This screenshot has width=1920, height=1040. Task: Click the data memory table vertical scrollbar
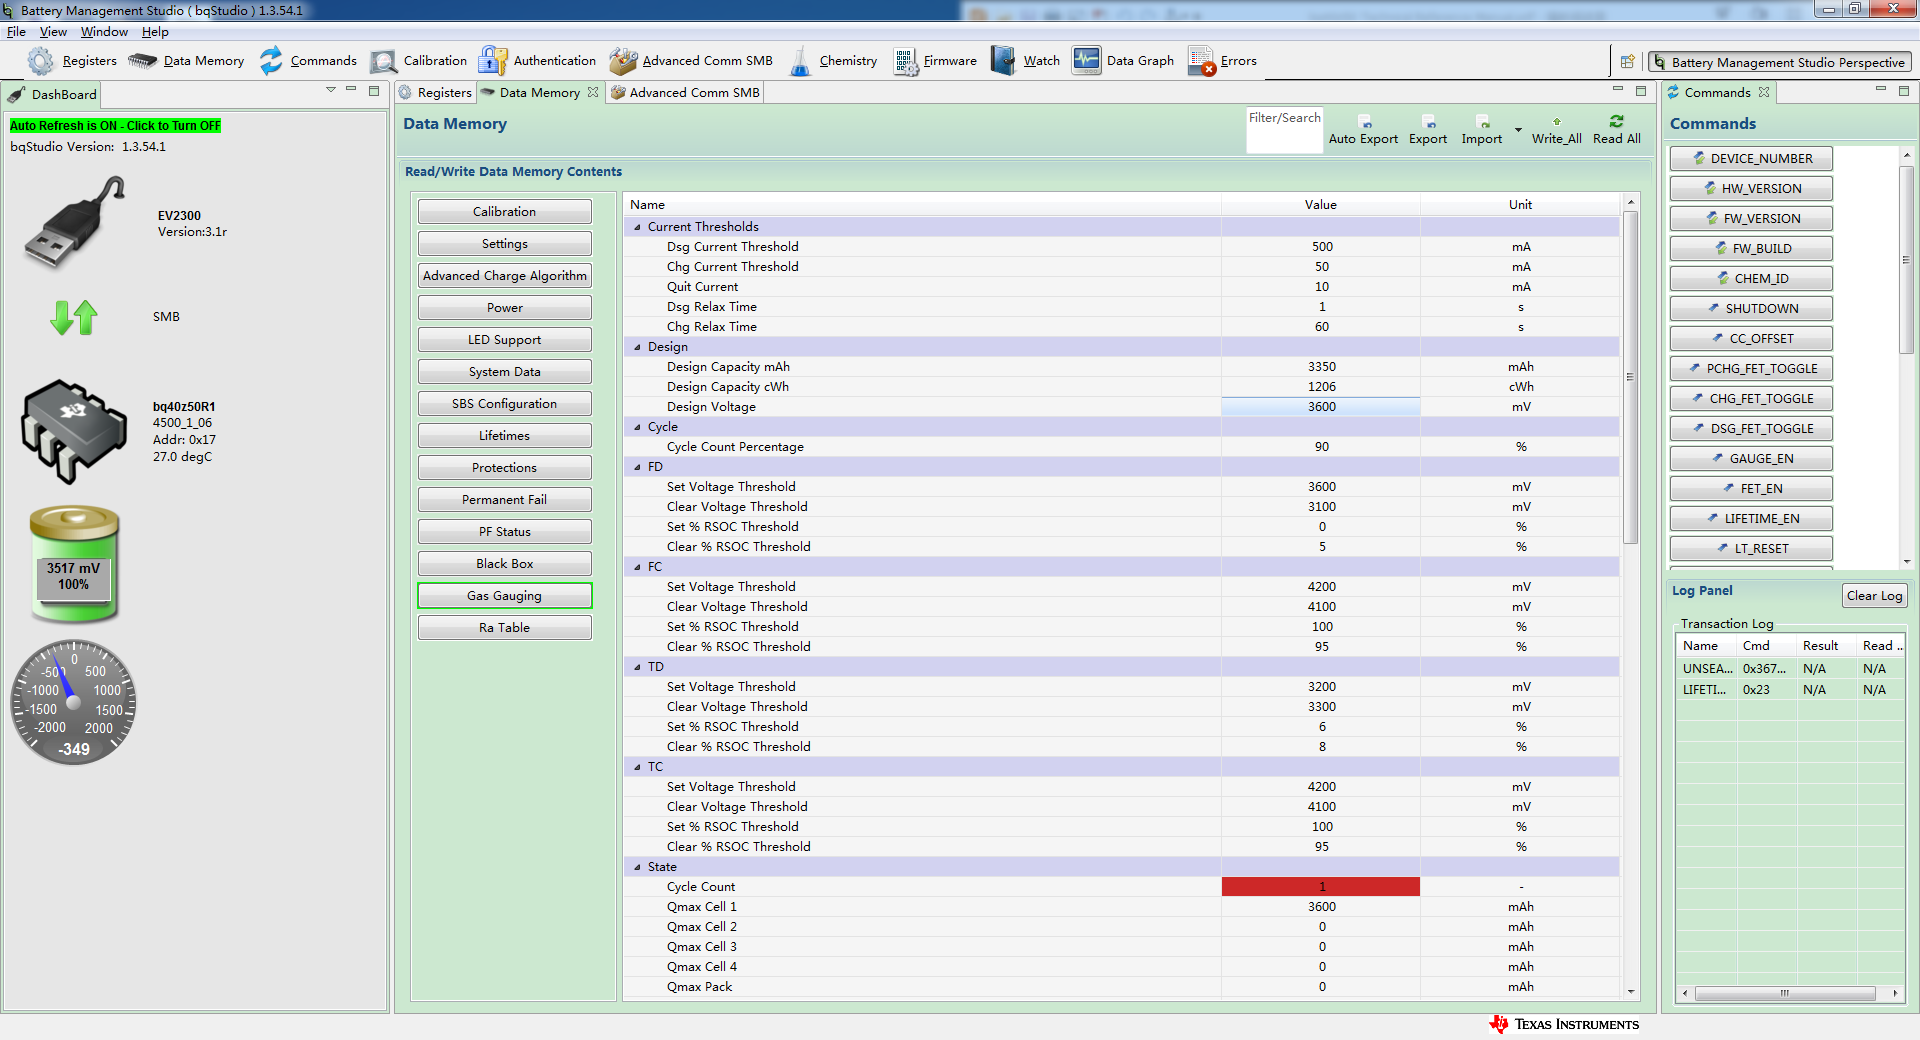tap(1631, 377)
